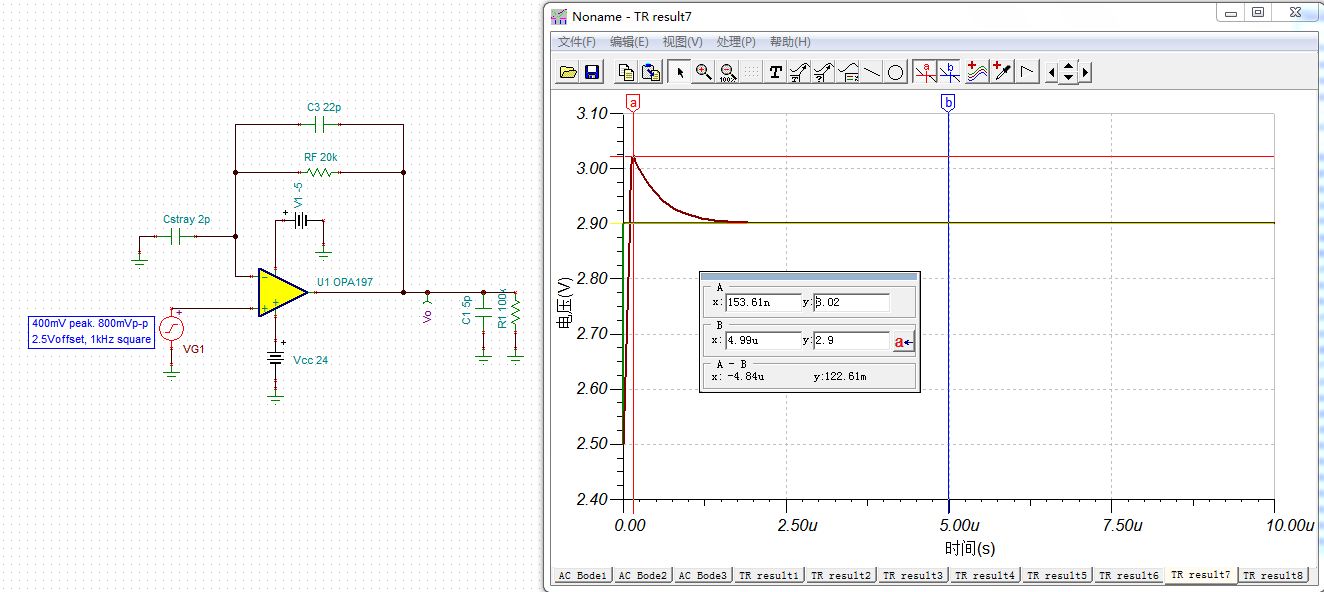The height and width of the screenshot is (592, 1324).
Task: Open the 编辑(E) menu
Action: tap(629, 42)
